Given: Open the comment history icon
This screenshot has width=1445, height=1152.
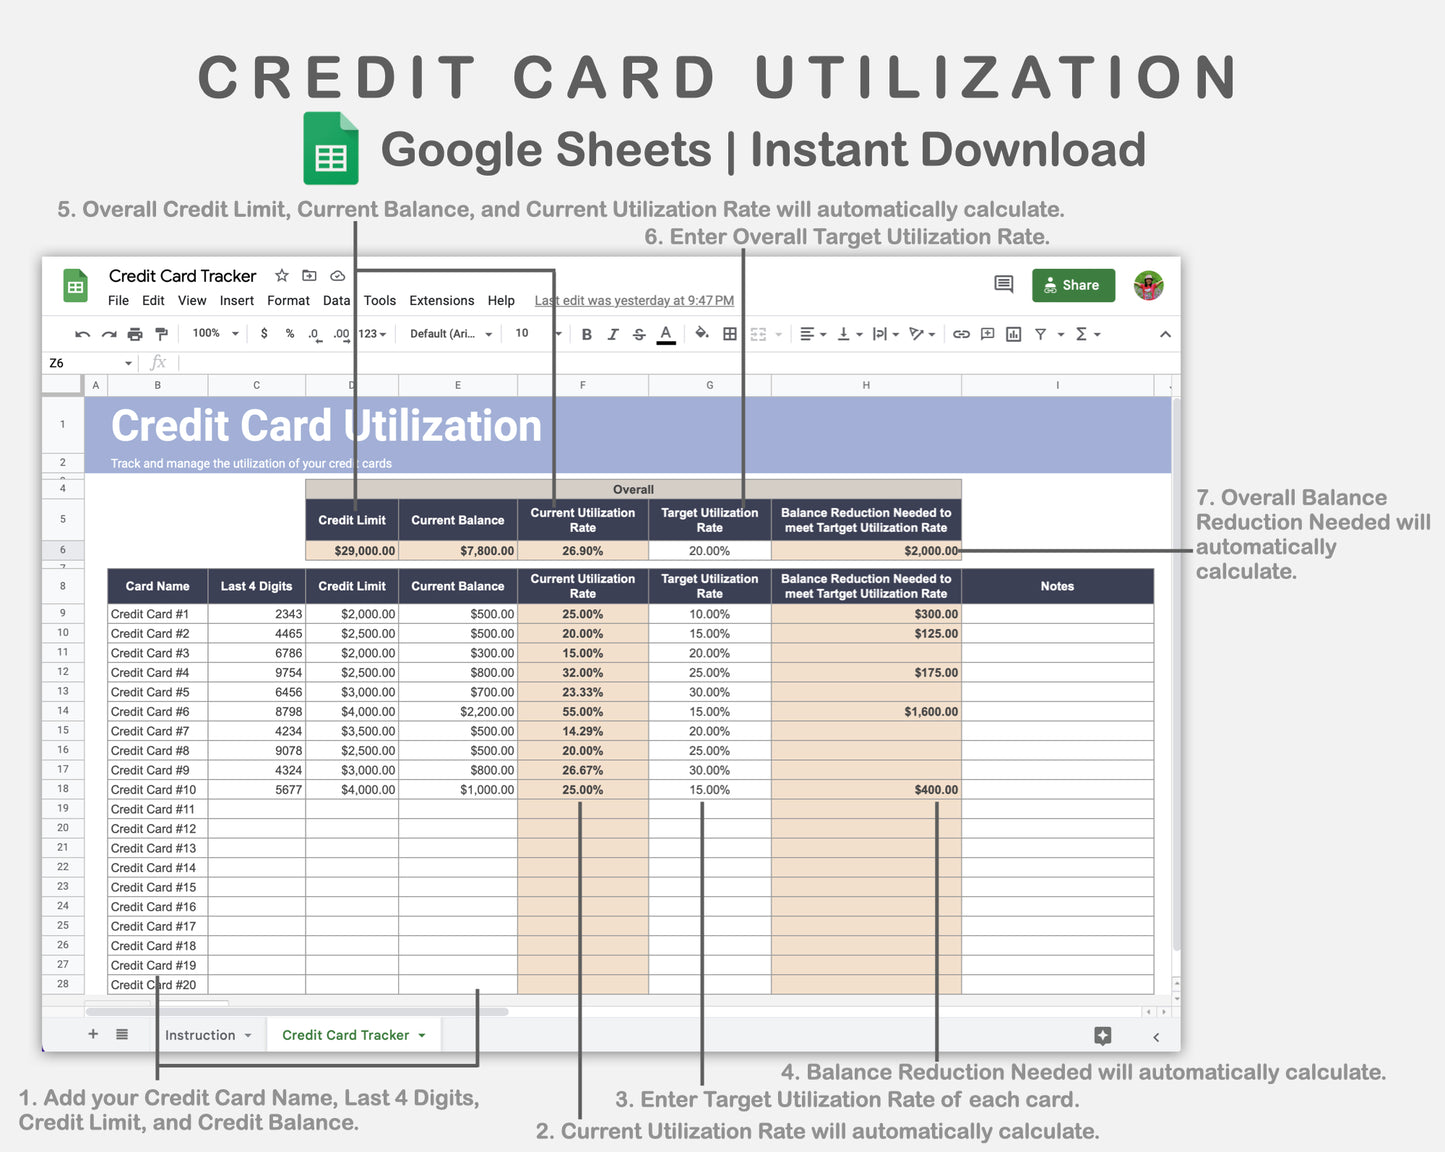Looking at the screenshot, I should [x=1003, y=285].
